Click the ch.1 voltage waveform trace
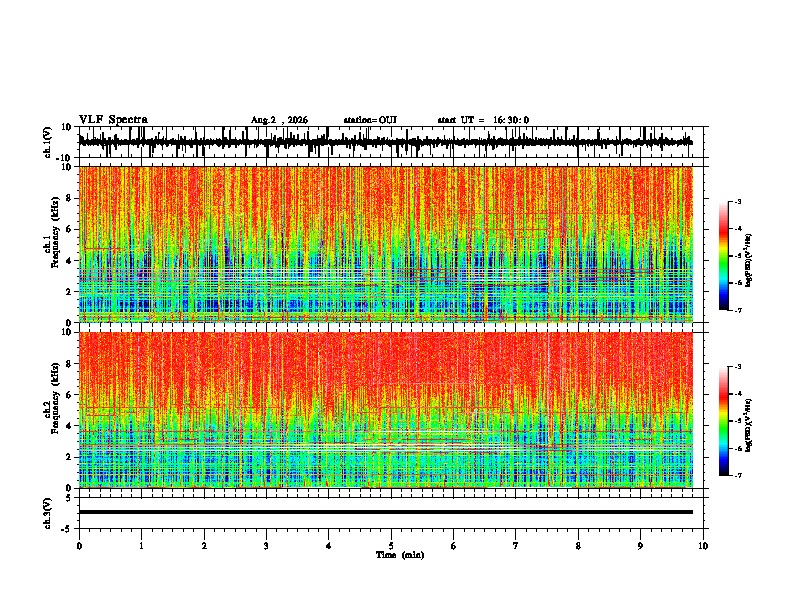Viewport: 792px width, 612px height. [x=386, y=142]
